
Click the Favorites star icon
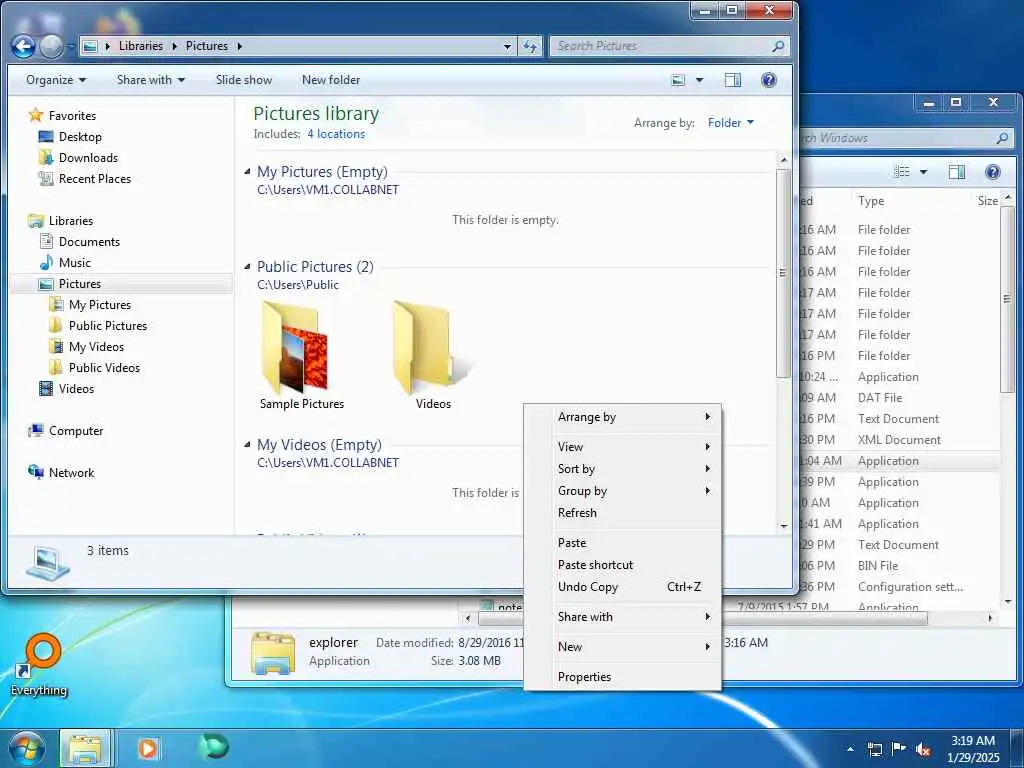[x=36, y=116]
